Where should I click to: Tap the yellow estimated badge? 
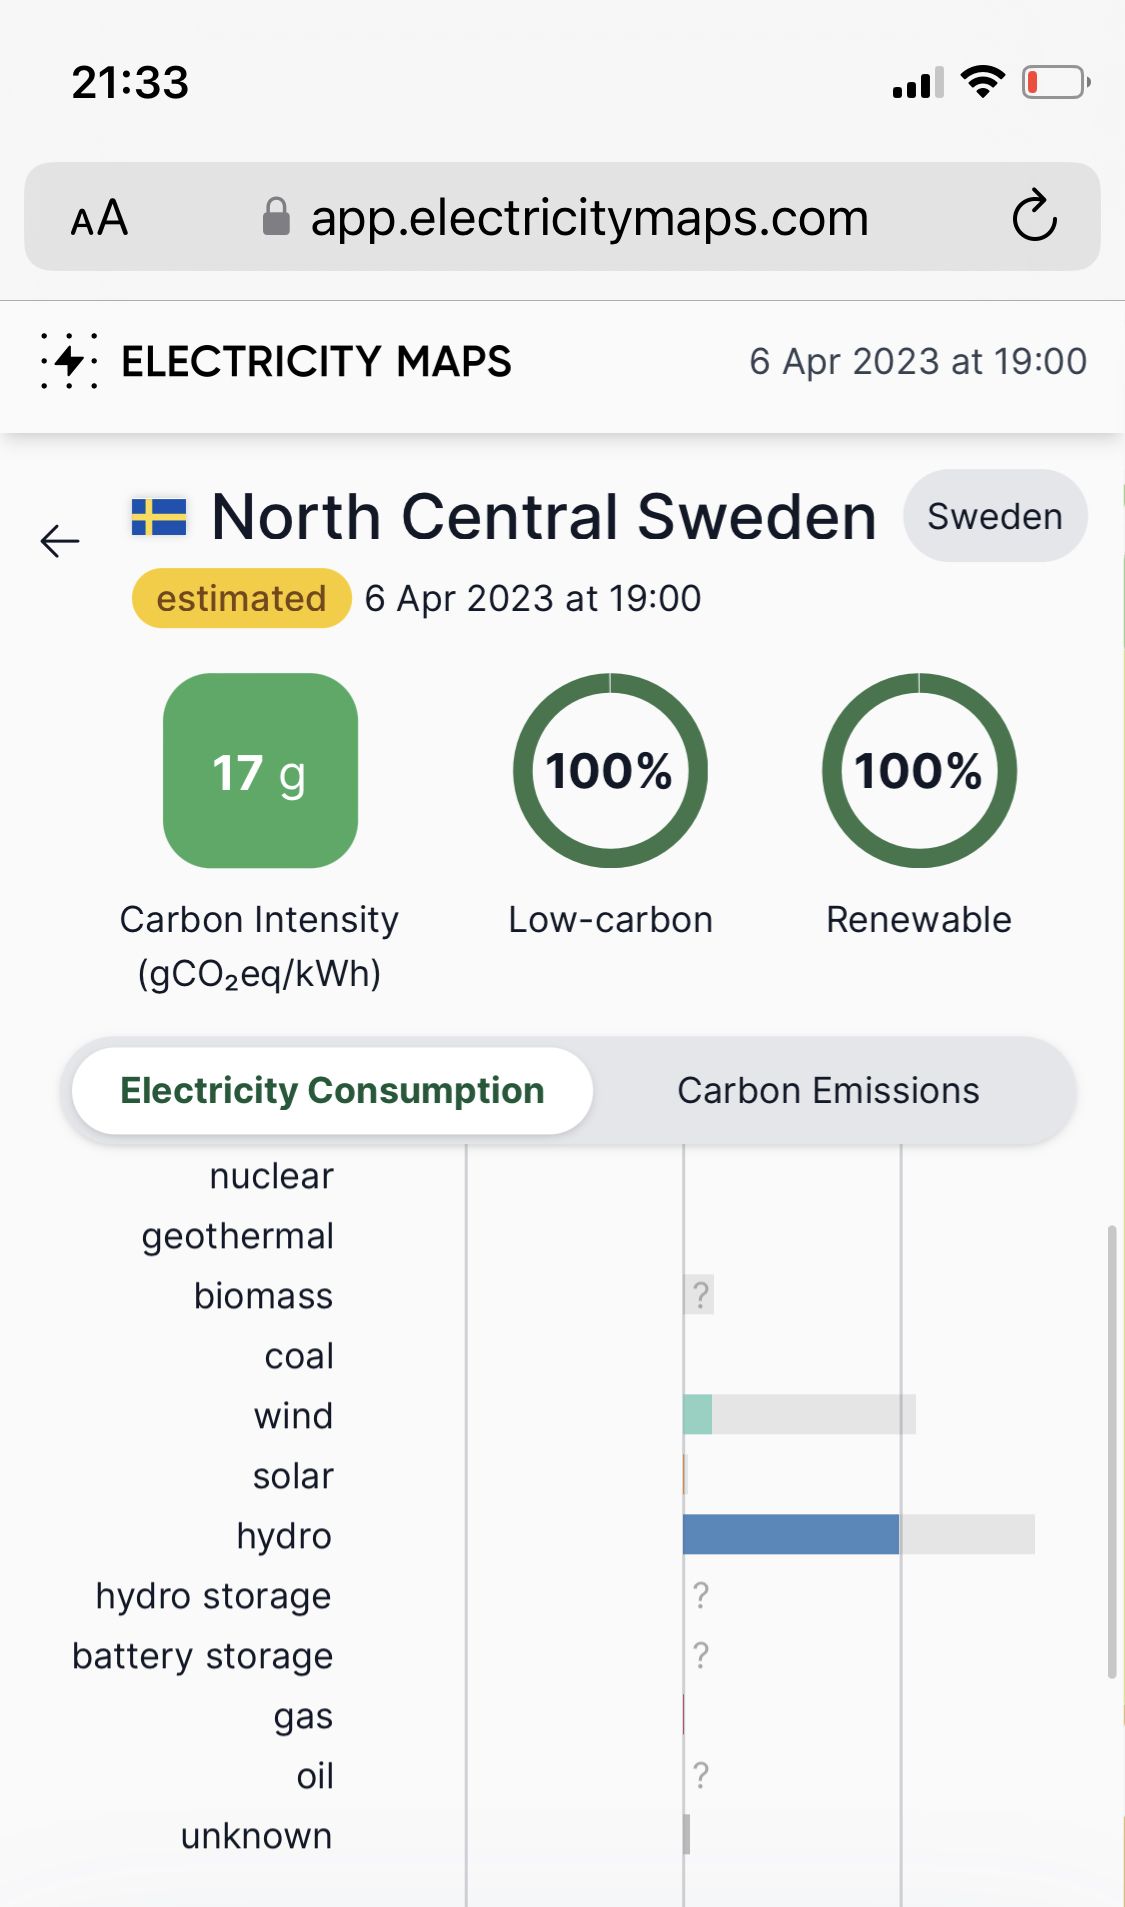[x=241, y=598]
